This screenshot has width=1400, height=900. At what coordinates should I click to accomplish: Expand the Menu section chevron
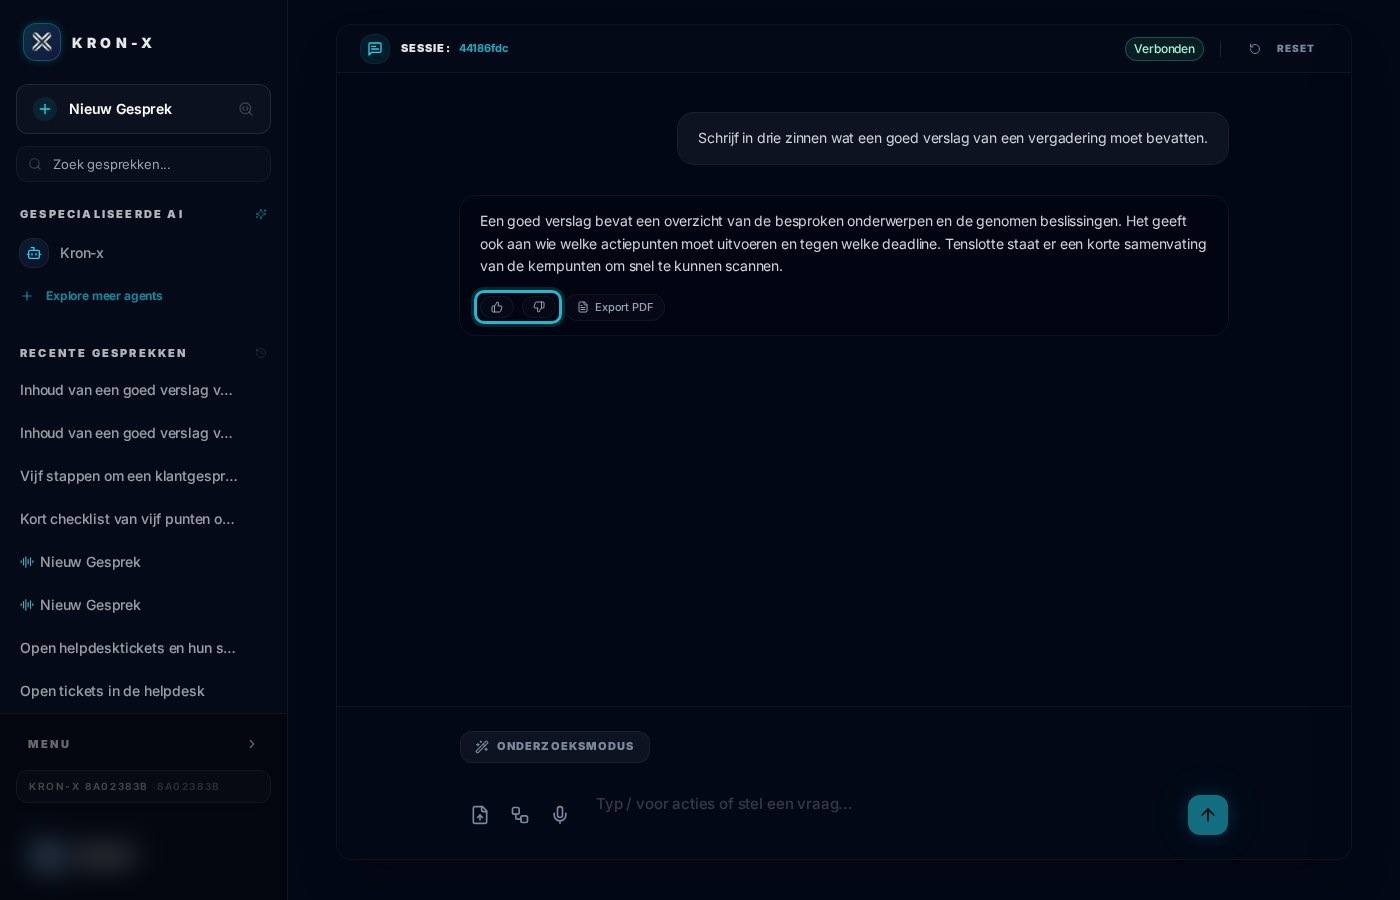tap(252, 744)
